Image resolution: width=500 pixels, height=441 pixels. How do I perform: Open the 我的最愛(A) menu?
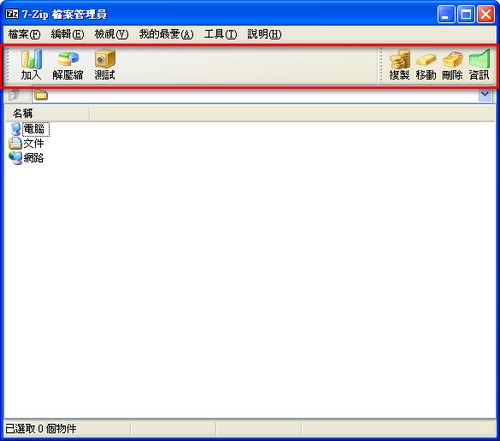166,34
